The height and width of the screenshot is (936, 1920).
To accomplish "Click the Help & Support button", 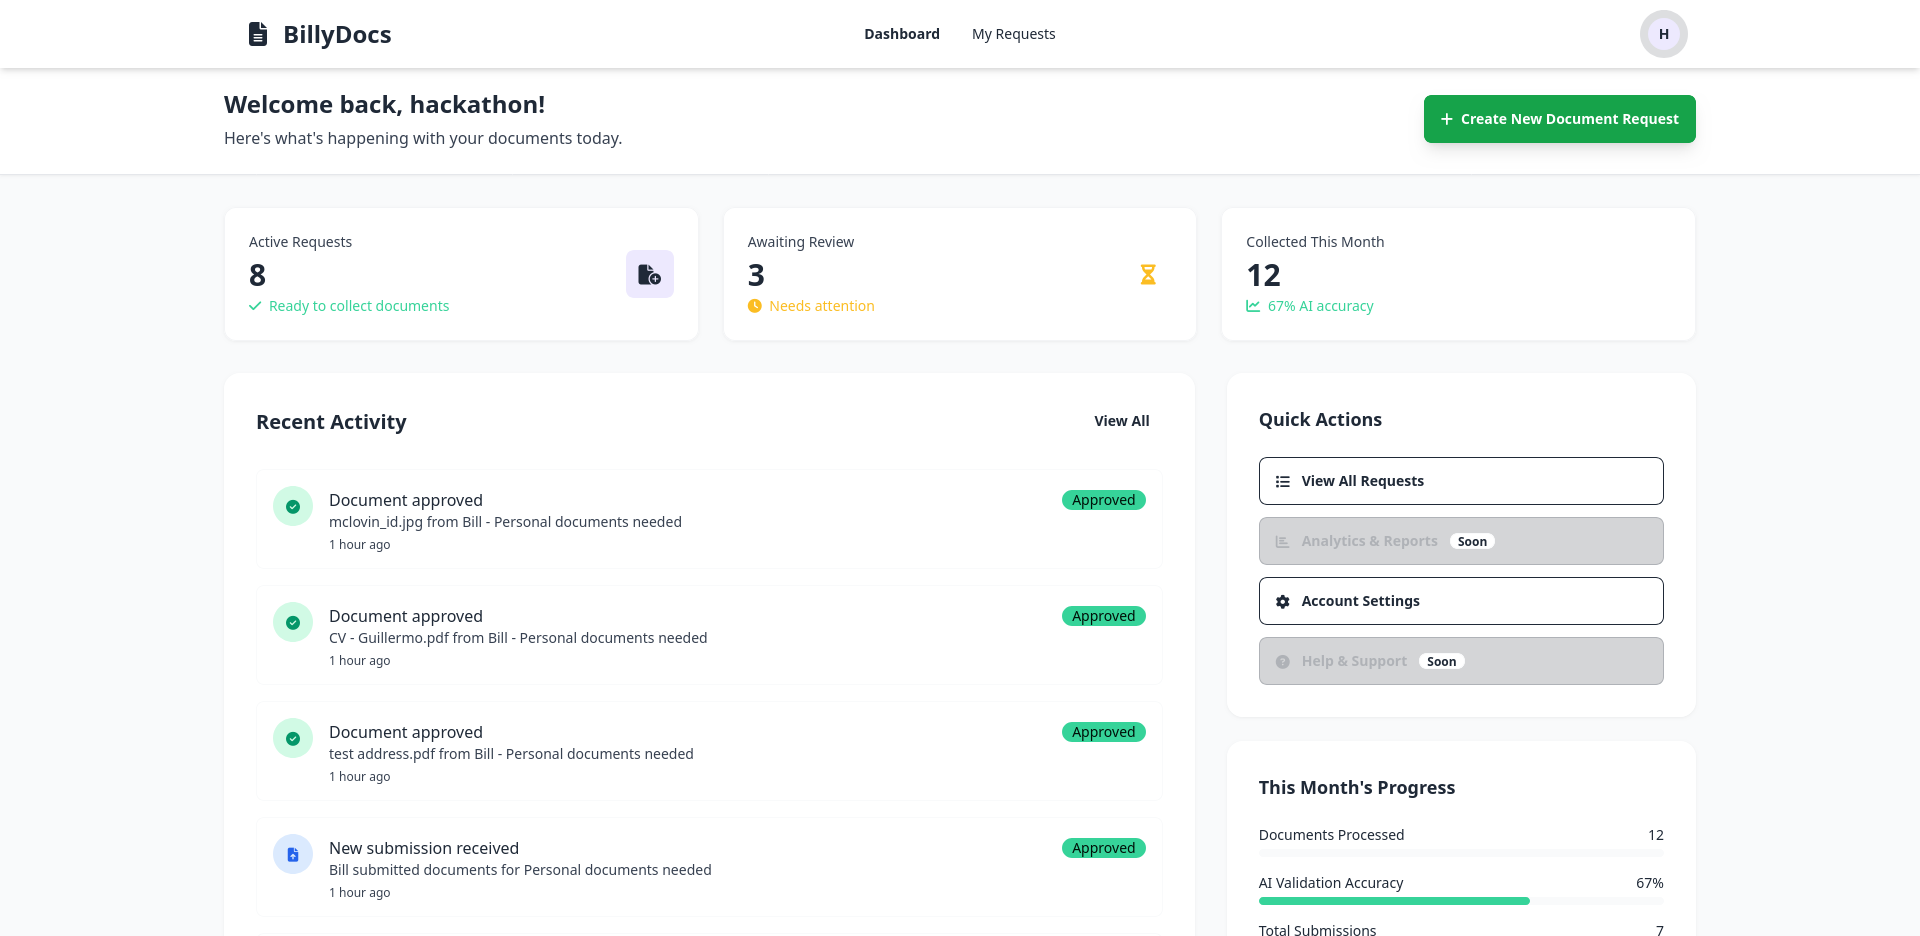I will 1461,661.
